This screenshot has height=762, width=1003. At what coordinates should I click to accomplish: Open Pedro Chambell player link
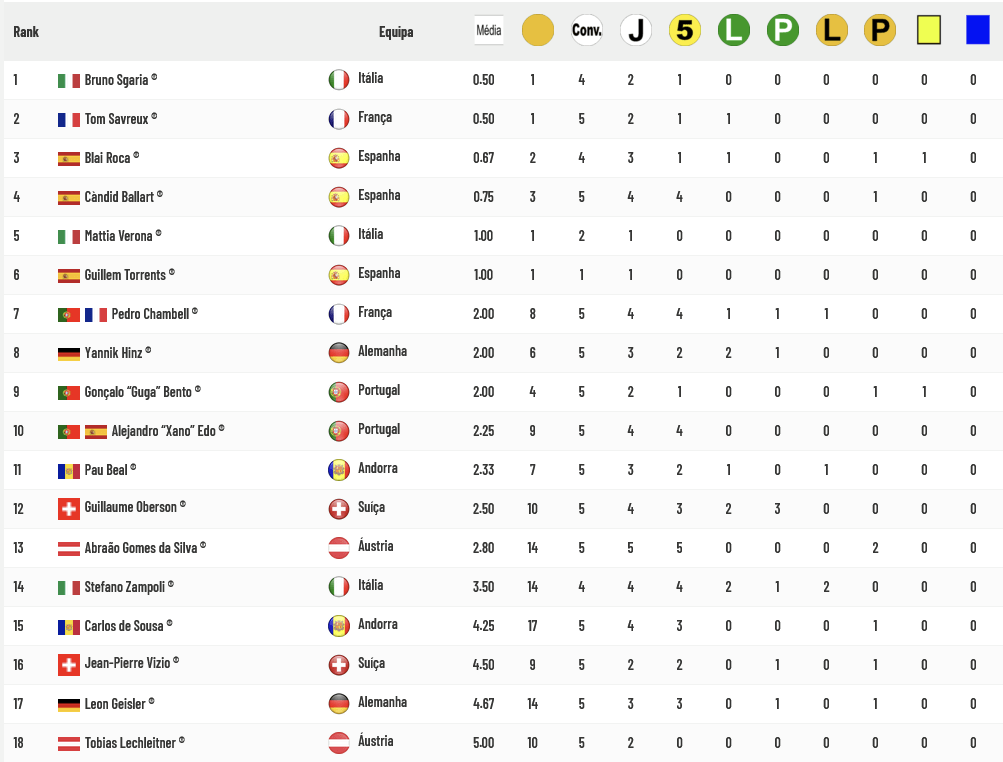pyautogui.click(x=150, y=314)
